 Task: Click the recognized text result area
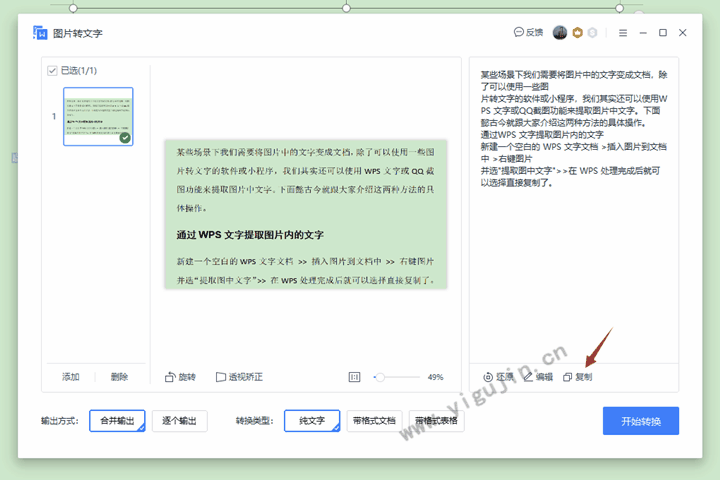coord(574,210)
